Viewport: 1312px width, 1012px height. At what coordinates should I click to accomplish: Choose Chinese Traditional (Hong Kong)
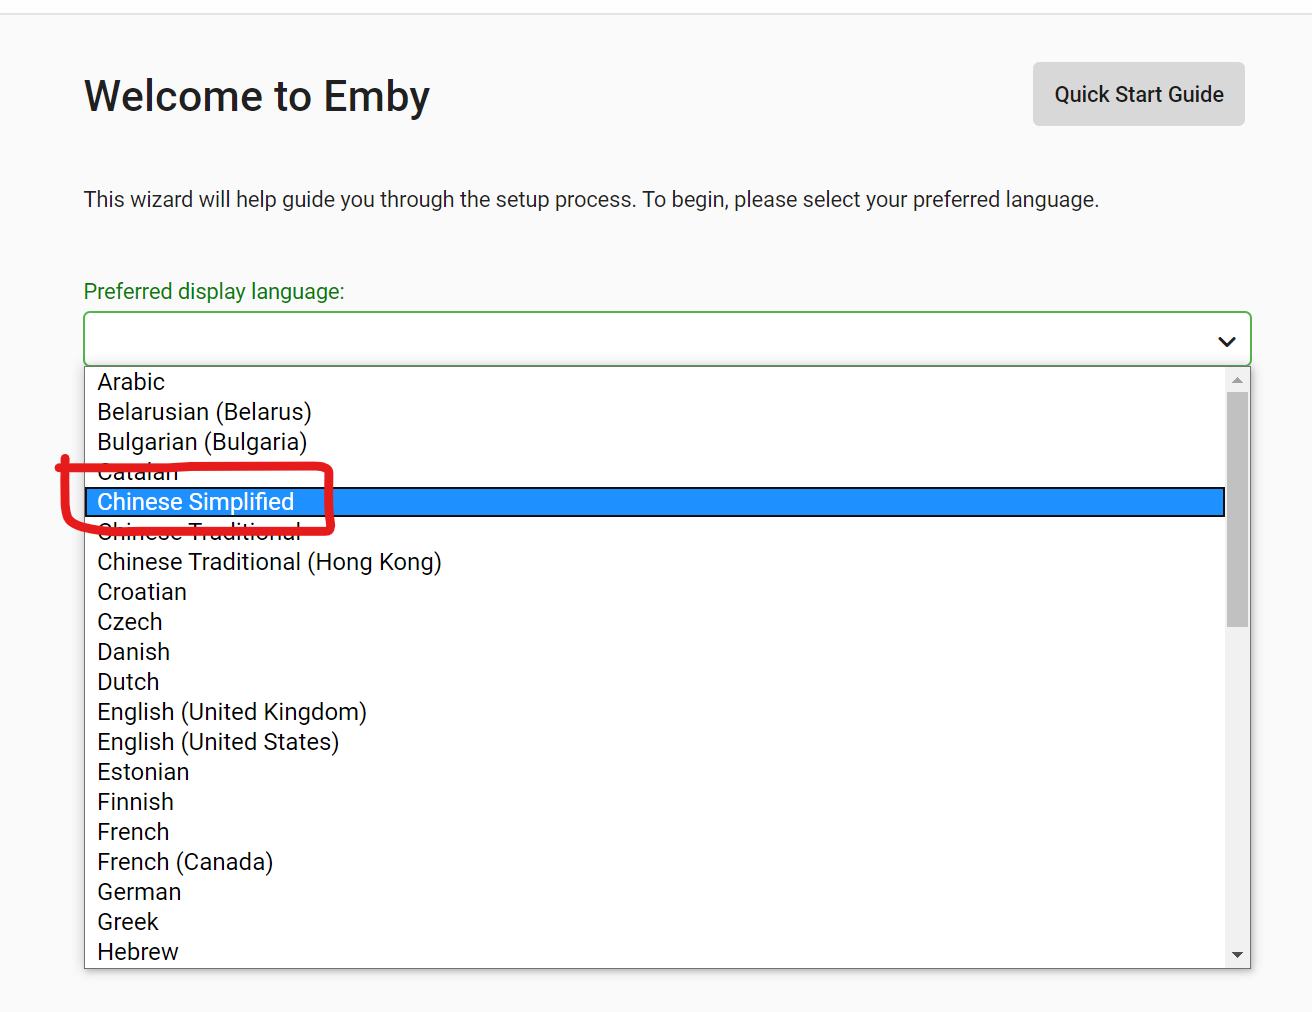(x=269, y=562)
